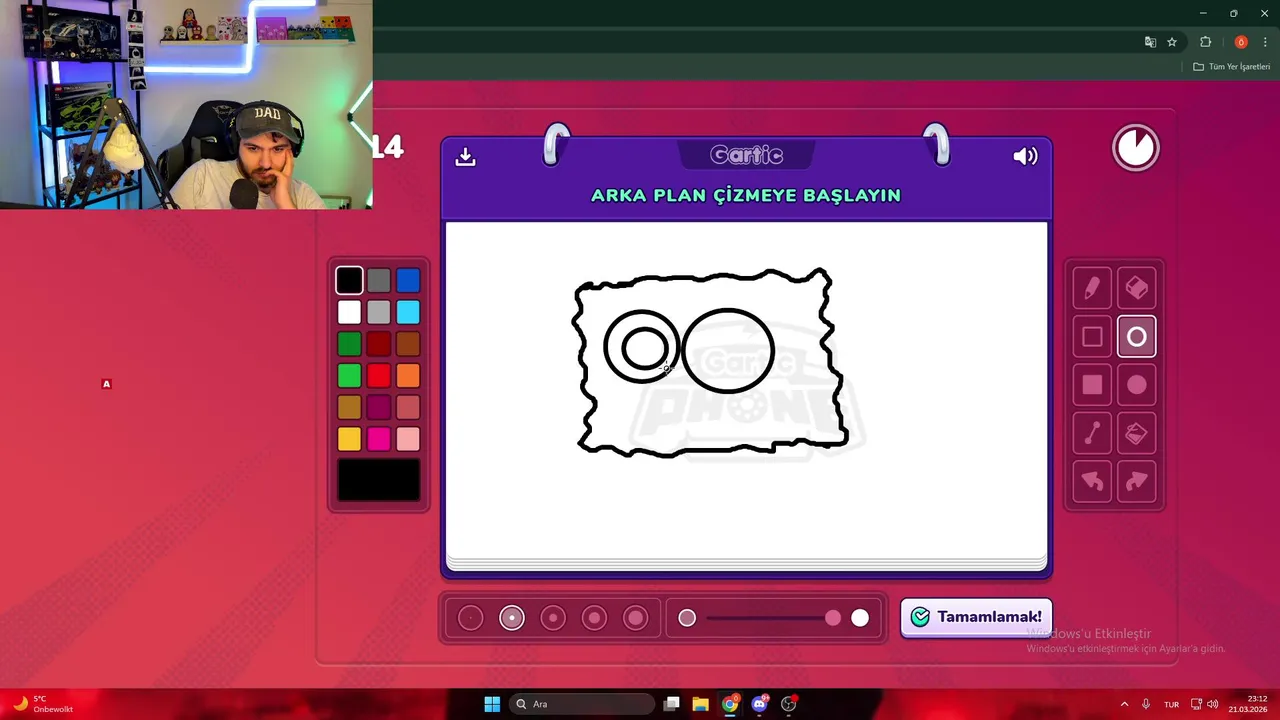Image resolution: width=1280 pixels, height=720 pixels.
Task: Choose the largest brush thickness
Action: tap(636, 618)
